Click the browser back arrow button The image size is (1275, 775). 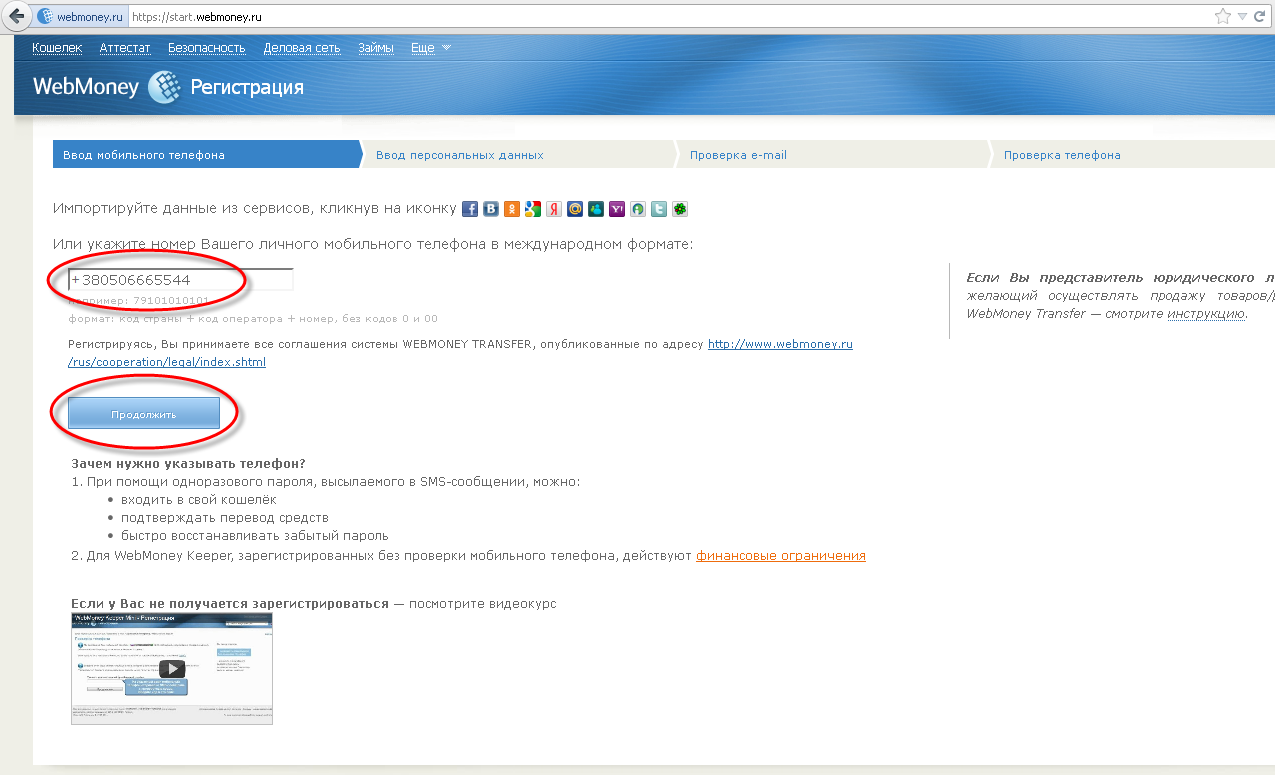(15, 16)
